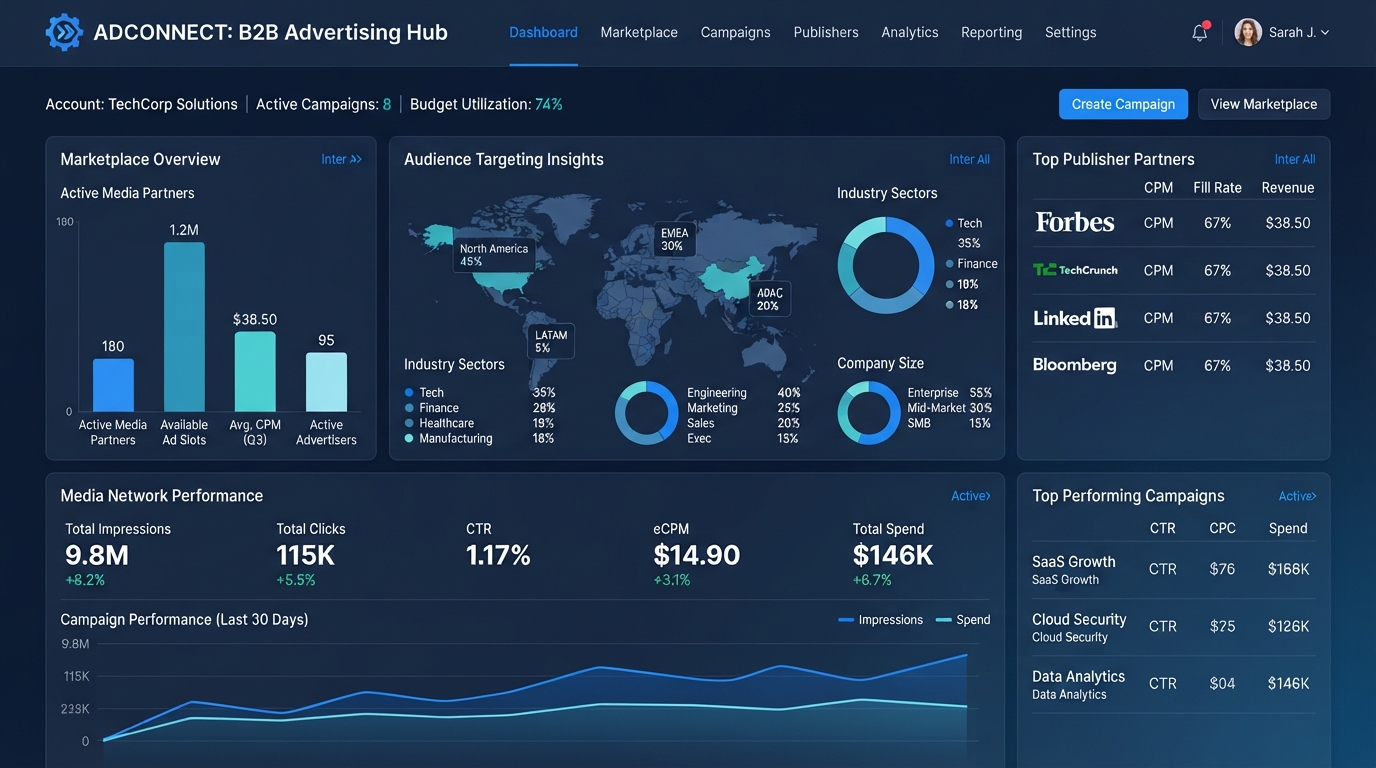Switch to the Dashboard tab
This screenshot has width=1376, height=768.
(x=543, y=32)
